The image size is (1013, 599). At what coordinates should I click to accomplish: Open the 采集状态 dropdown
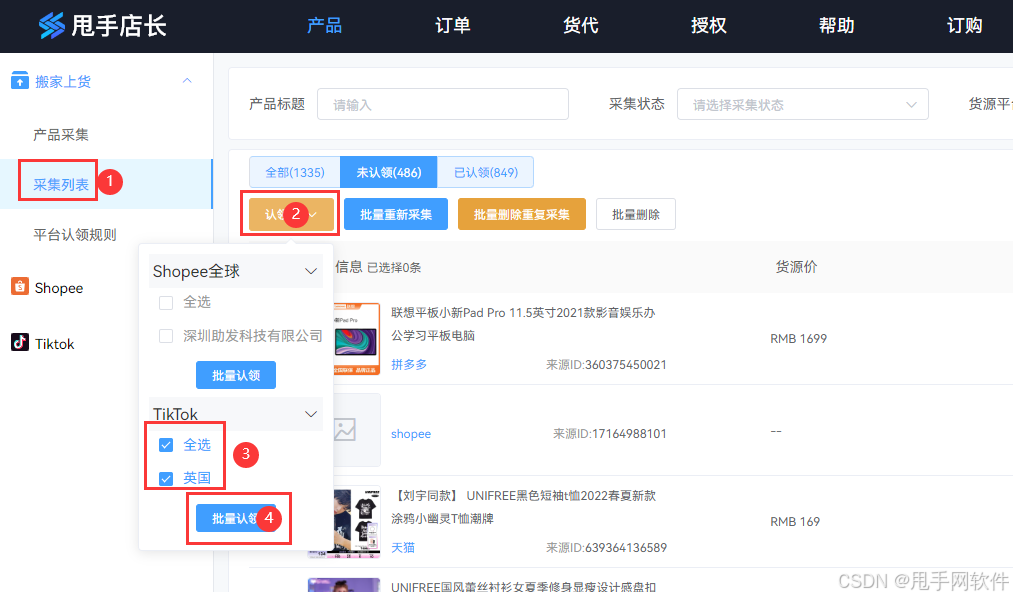tap(802, 105)
